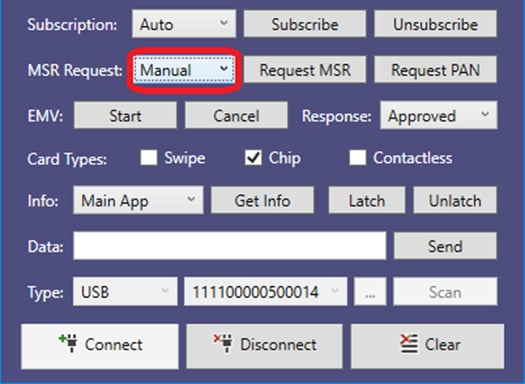This screenshot has height=384, width=525.
Task: Click the Unsubscribe button
Action: coord(435,24)
